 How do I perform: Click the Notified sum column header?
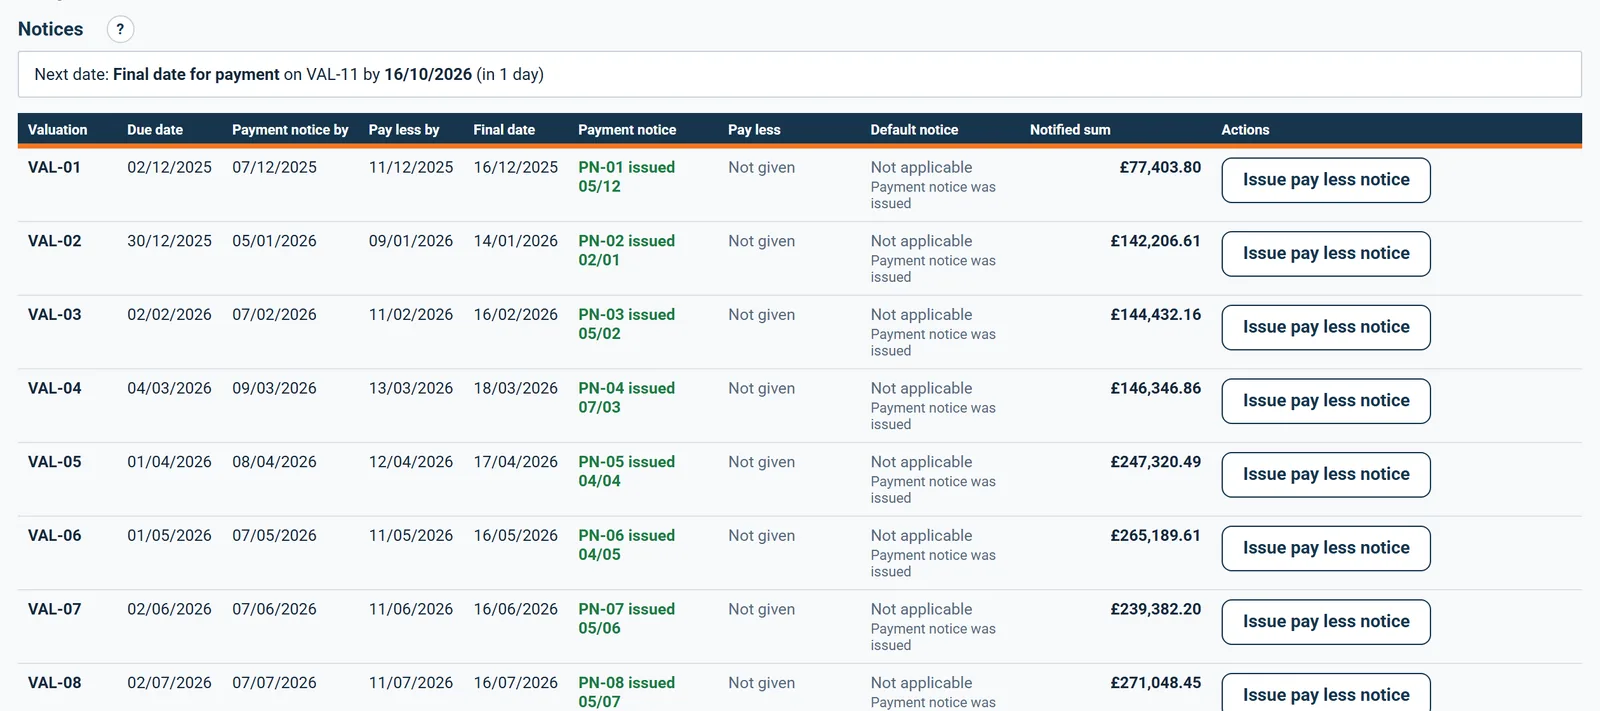pyautogui.click(x=1070, y=130)
